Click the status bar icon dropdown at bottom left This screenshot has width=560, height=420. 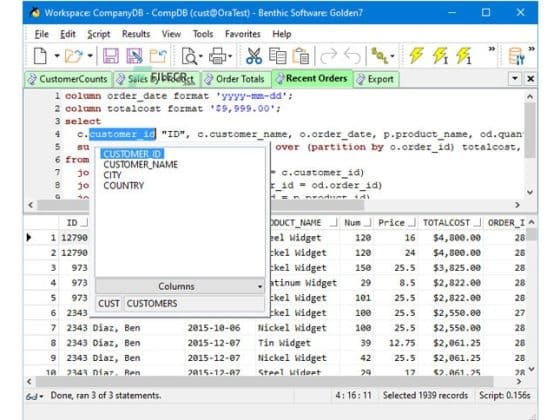coord(34,396)
